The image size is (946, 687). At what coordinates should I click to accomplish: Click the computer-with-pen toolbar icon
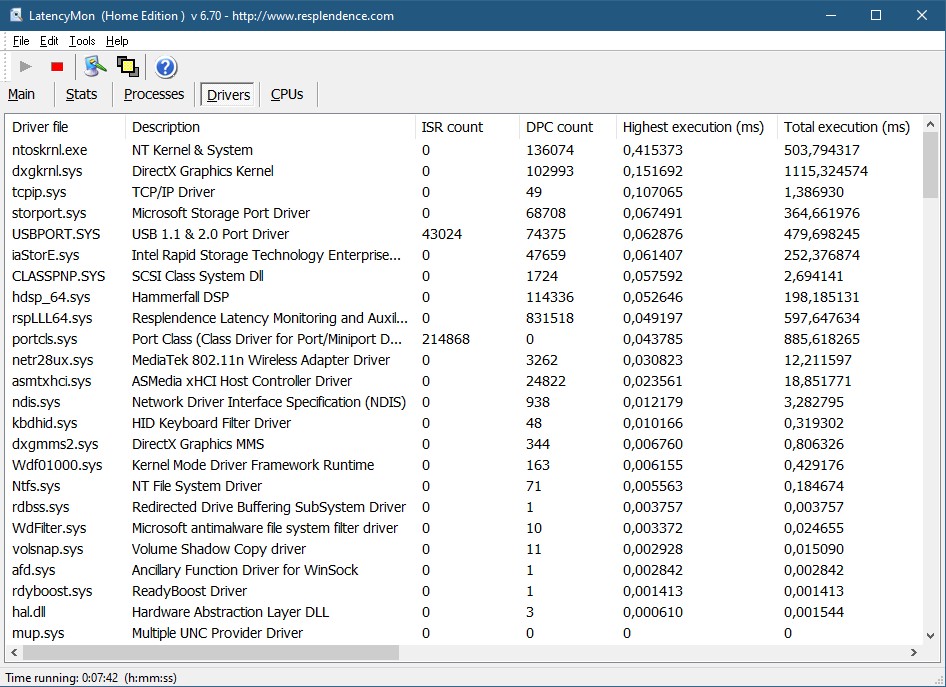95,67
